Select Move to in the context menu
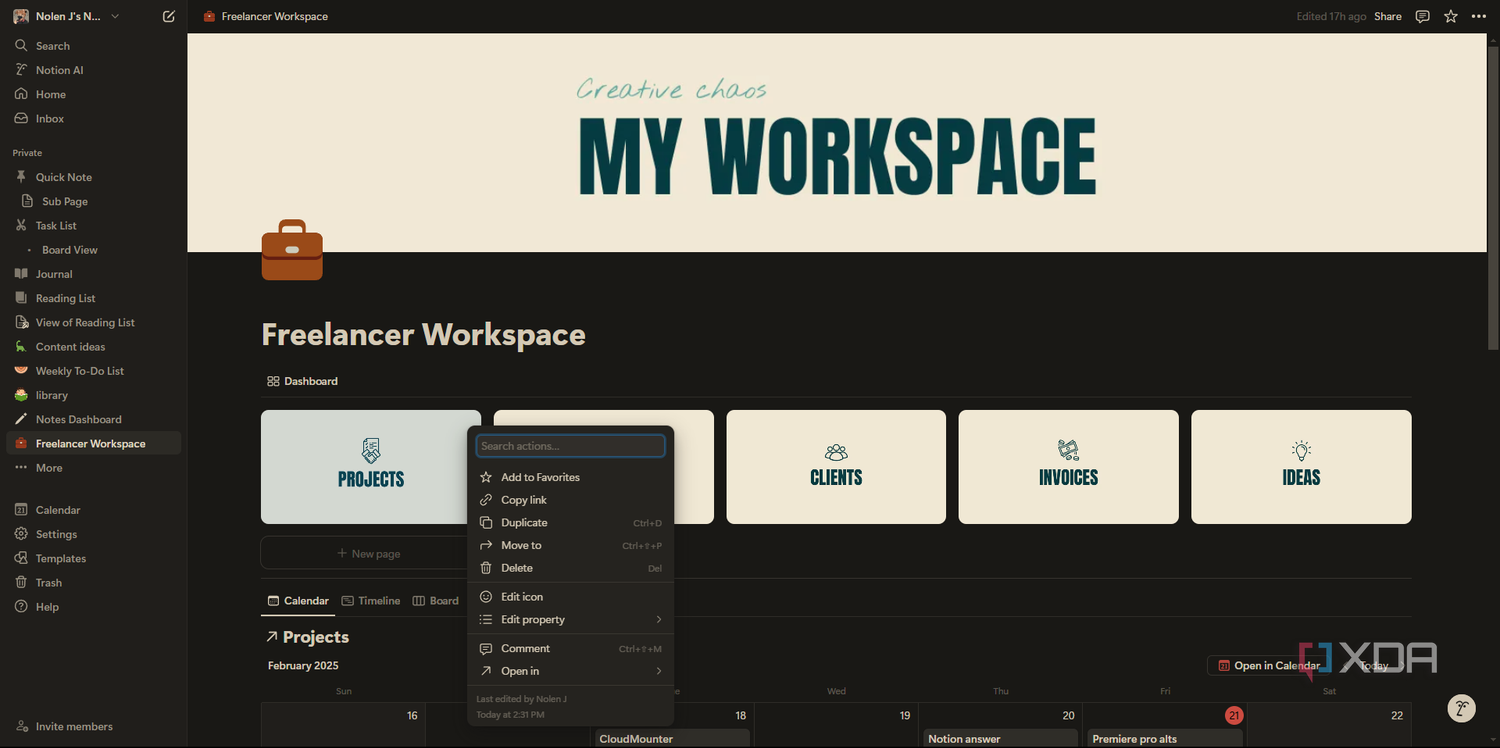The width and height of the screenshot is (1500, 748). tap(570, 545)
